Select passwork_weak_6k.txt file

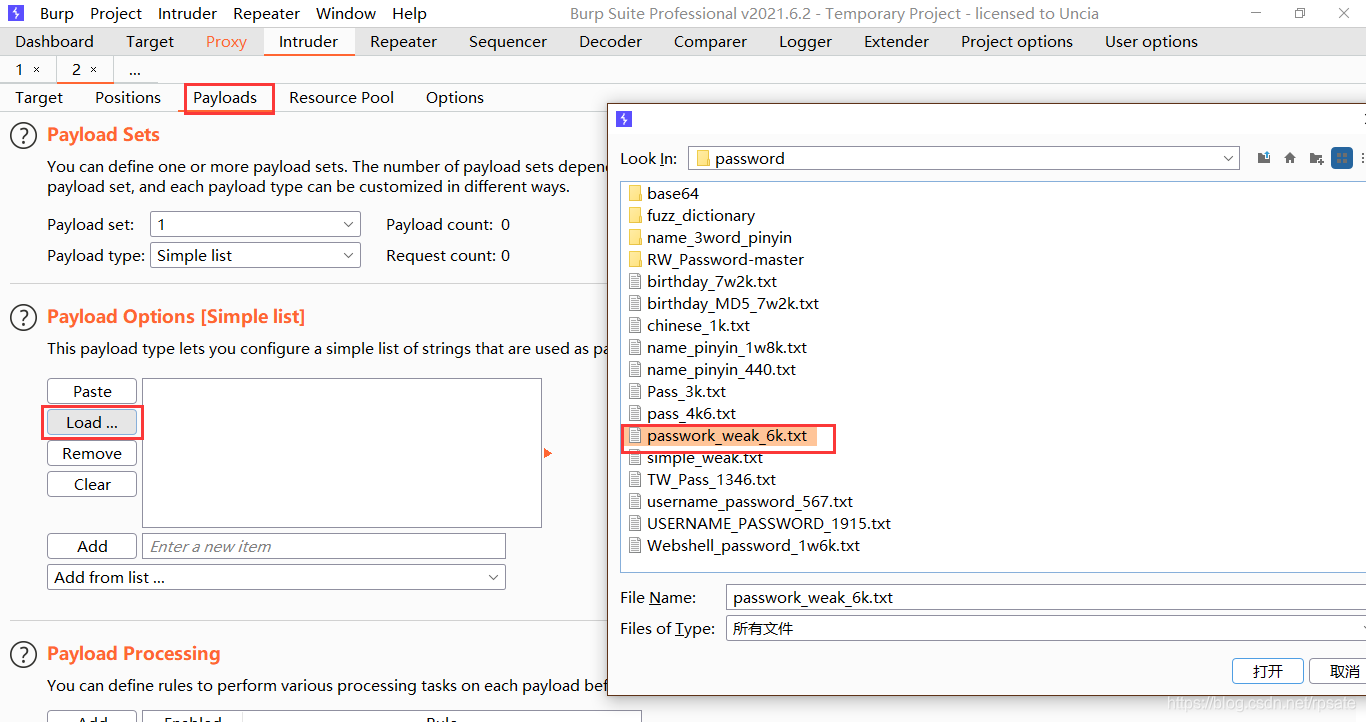coord(720,435)
